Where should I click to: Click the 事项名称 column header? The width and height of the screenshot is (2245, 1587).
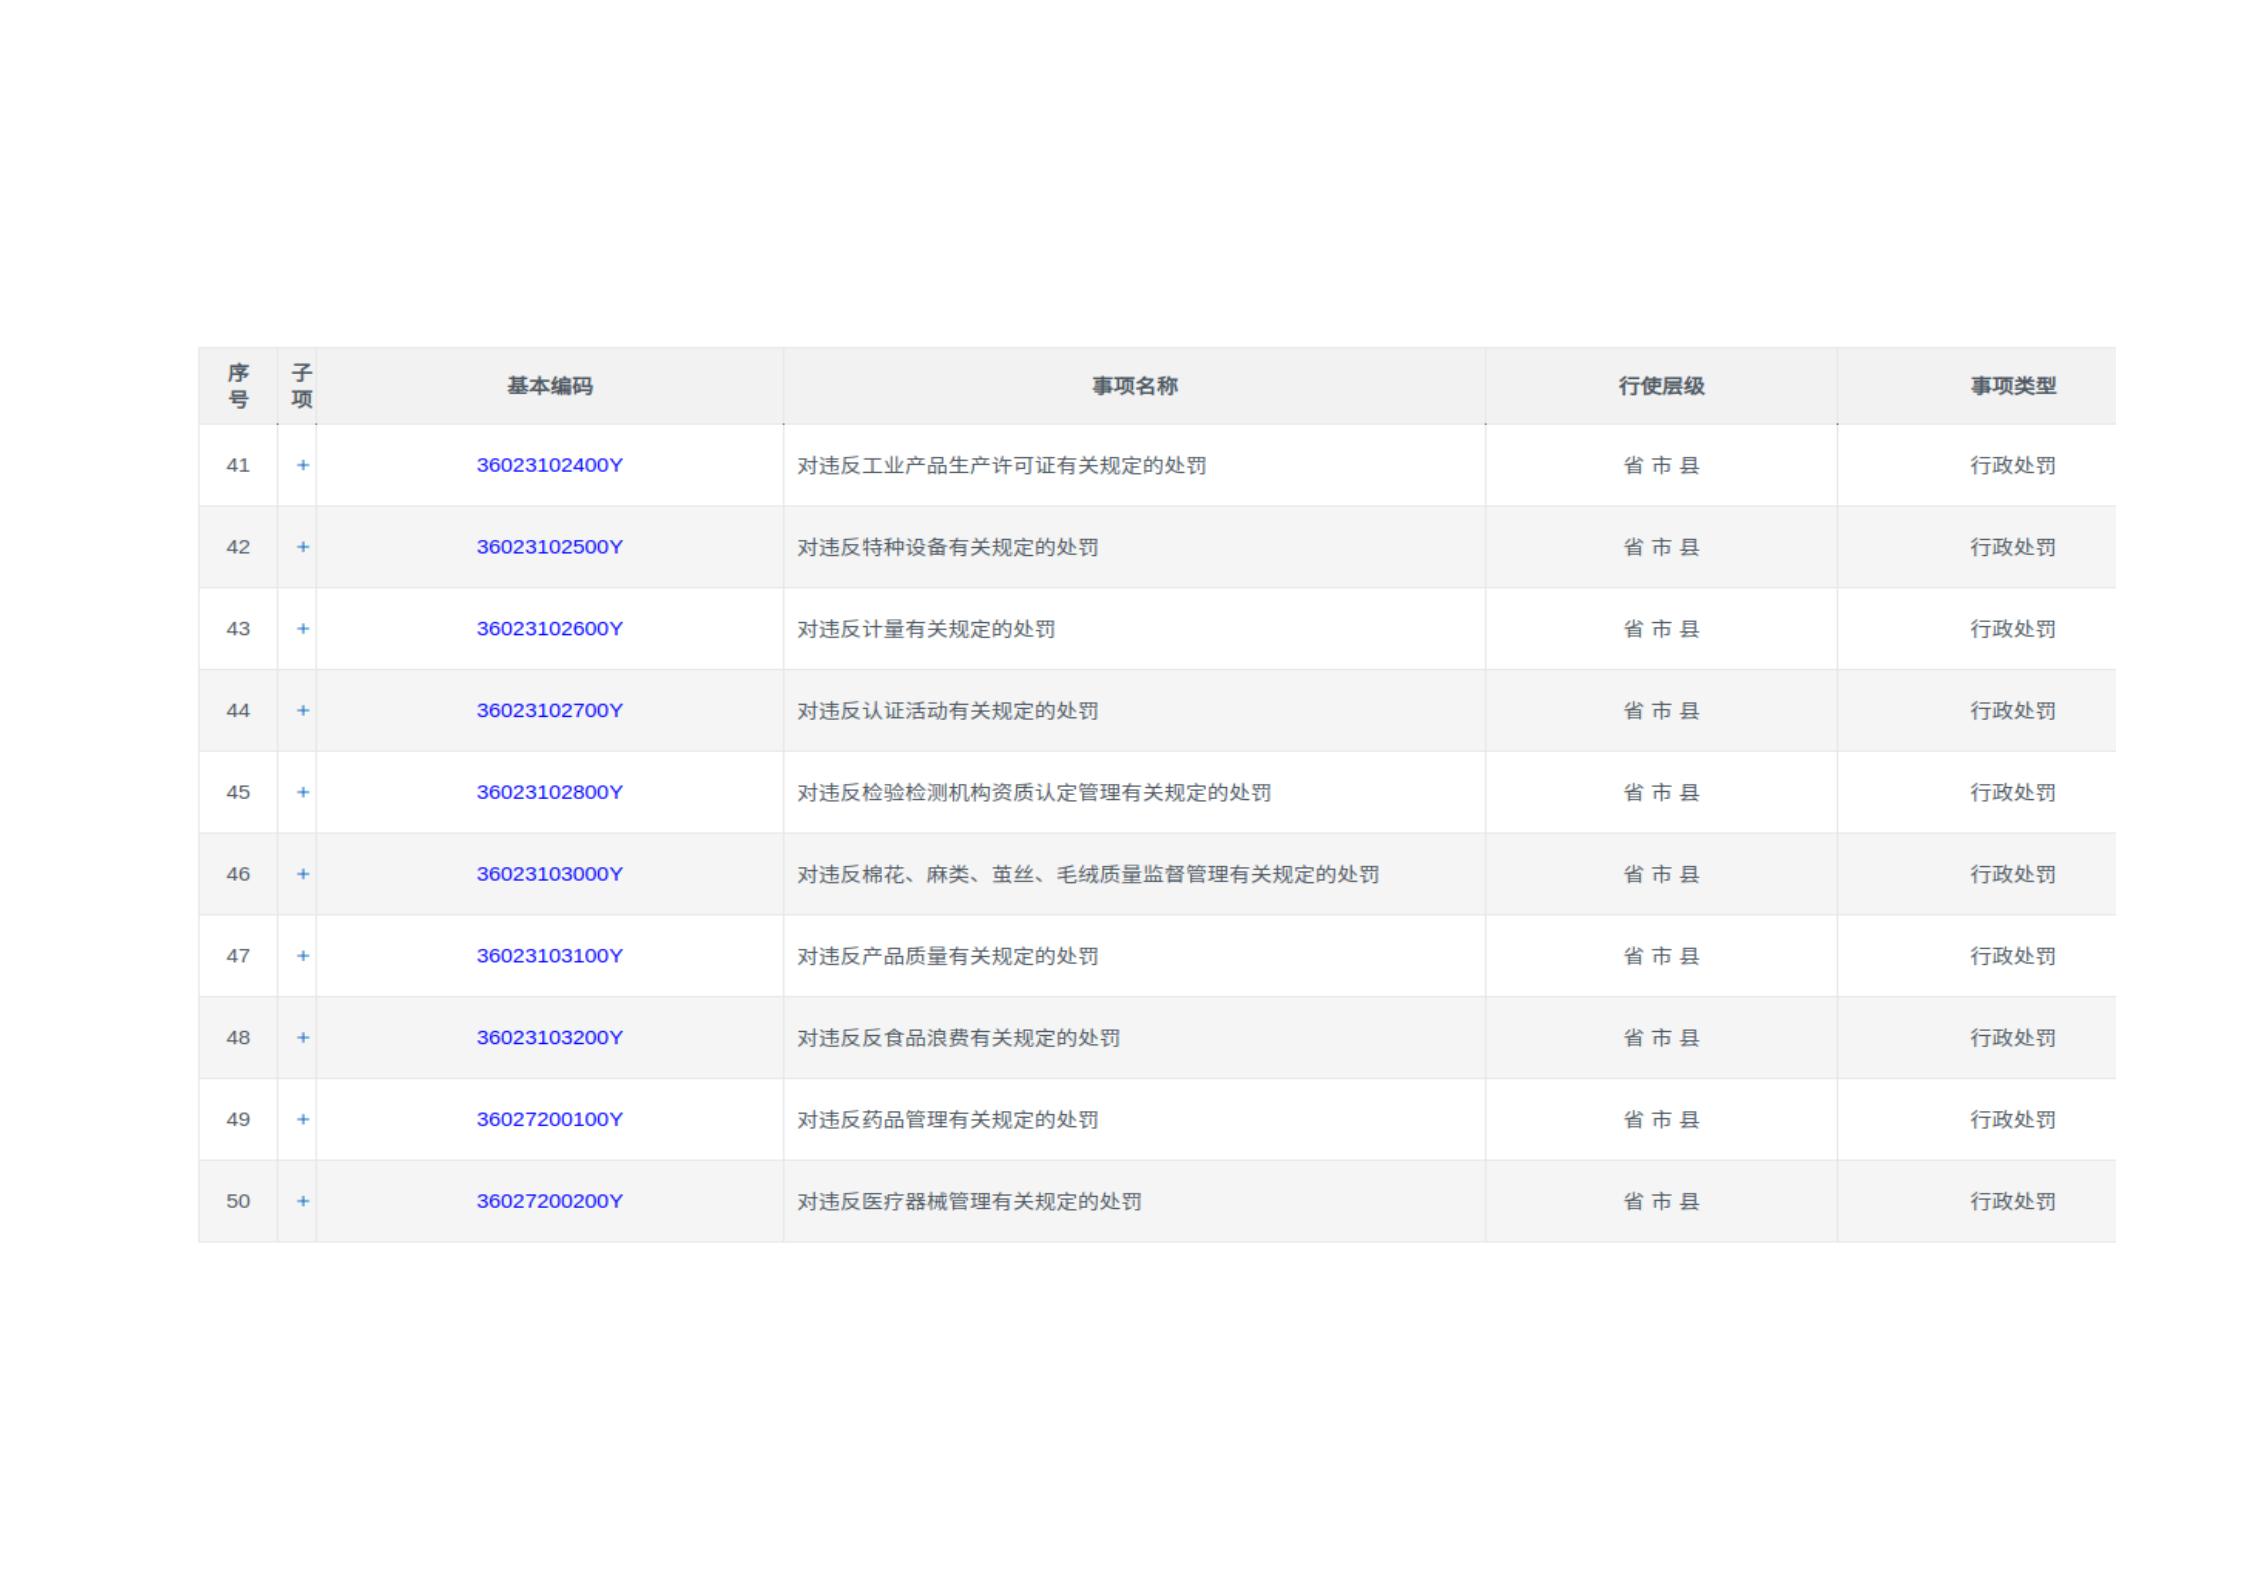(x=1134, y=386)
